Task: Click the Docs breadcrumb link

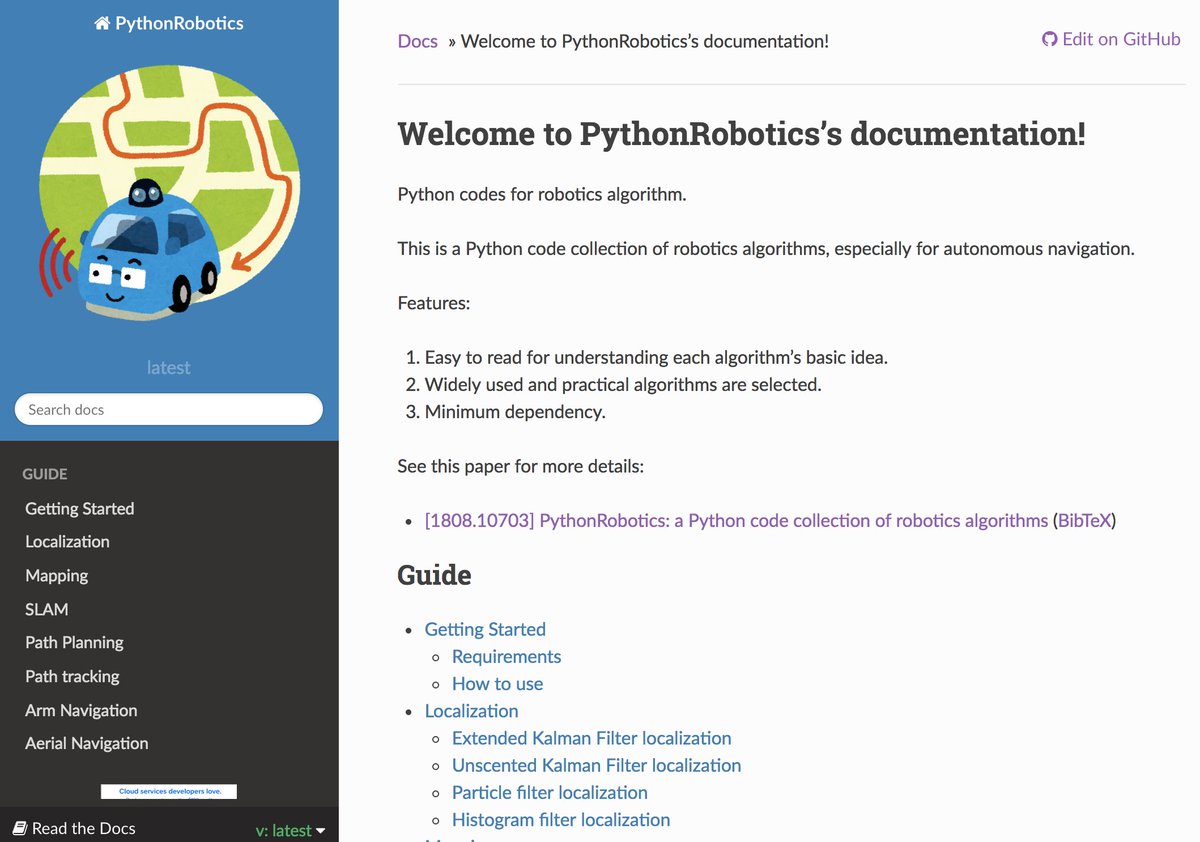Action: [418, 41]
